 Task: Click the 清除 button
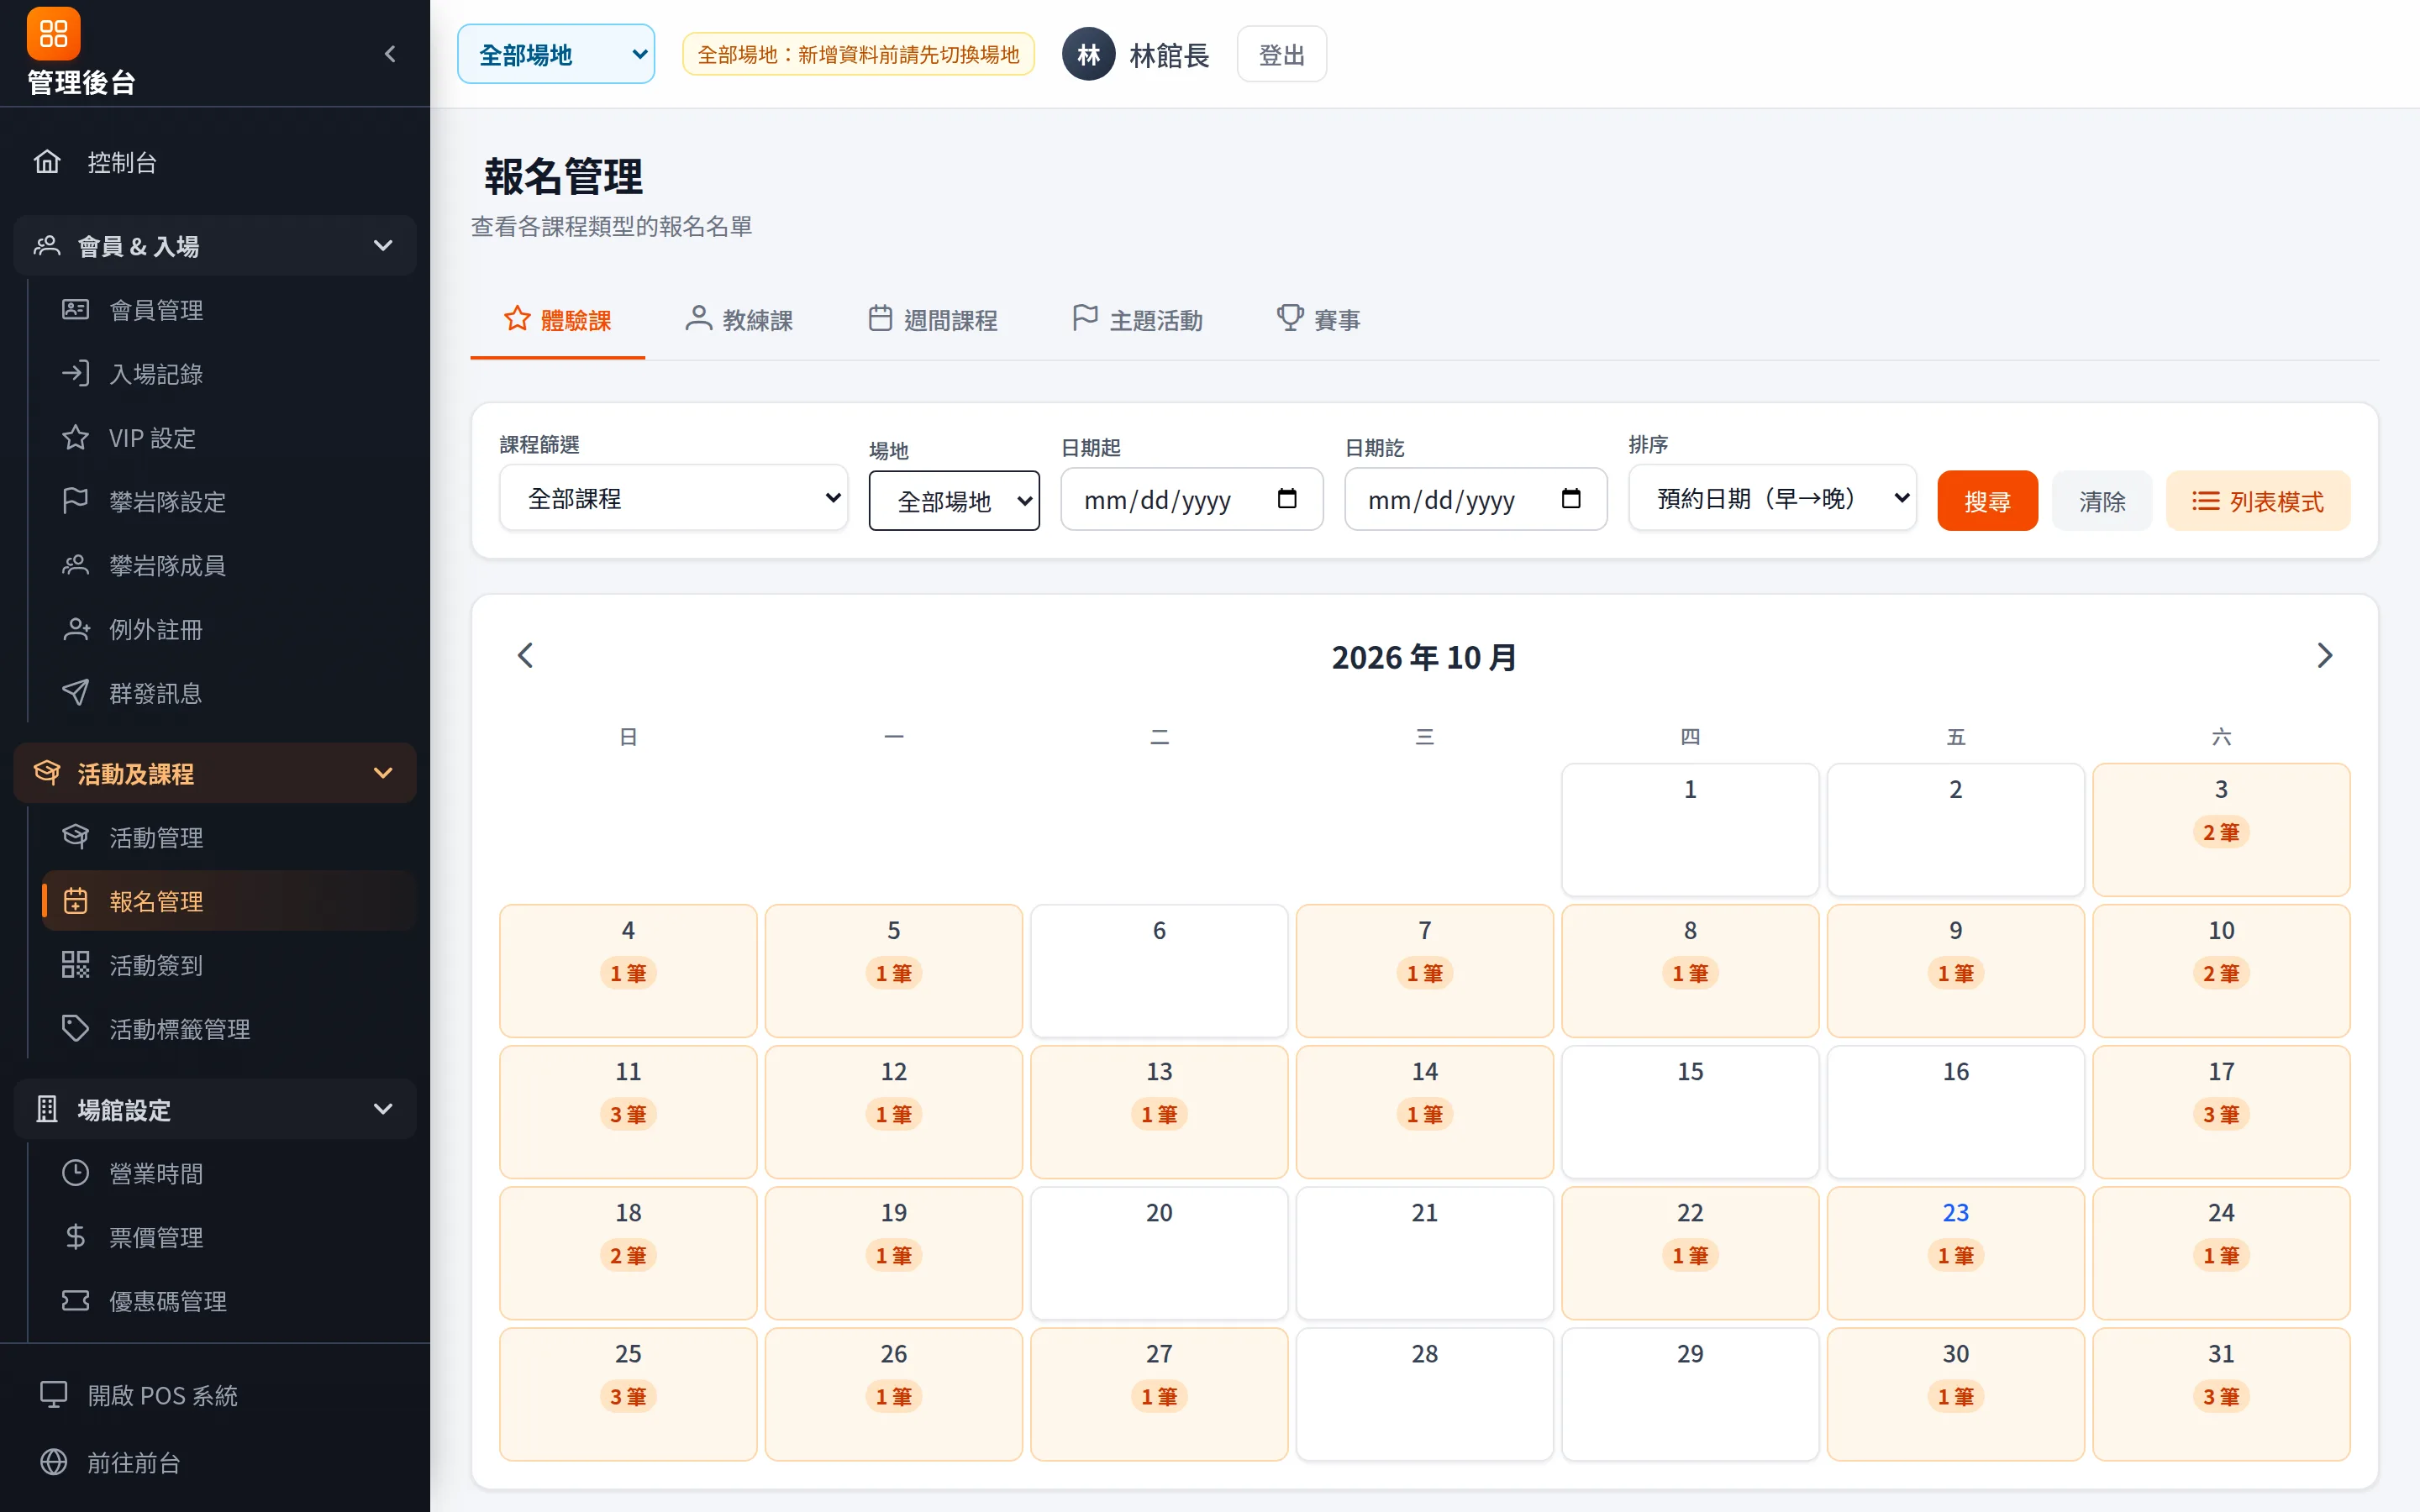coord(2102,501)
